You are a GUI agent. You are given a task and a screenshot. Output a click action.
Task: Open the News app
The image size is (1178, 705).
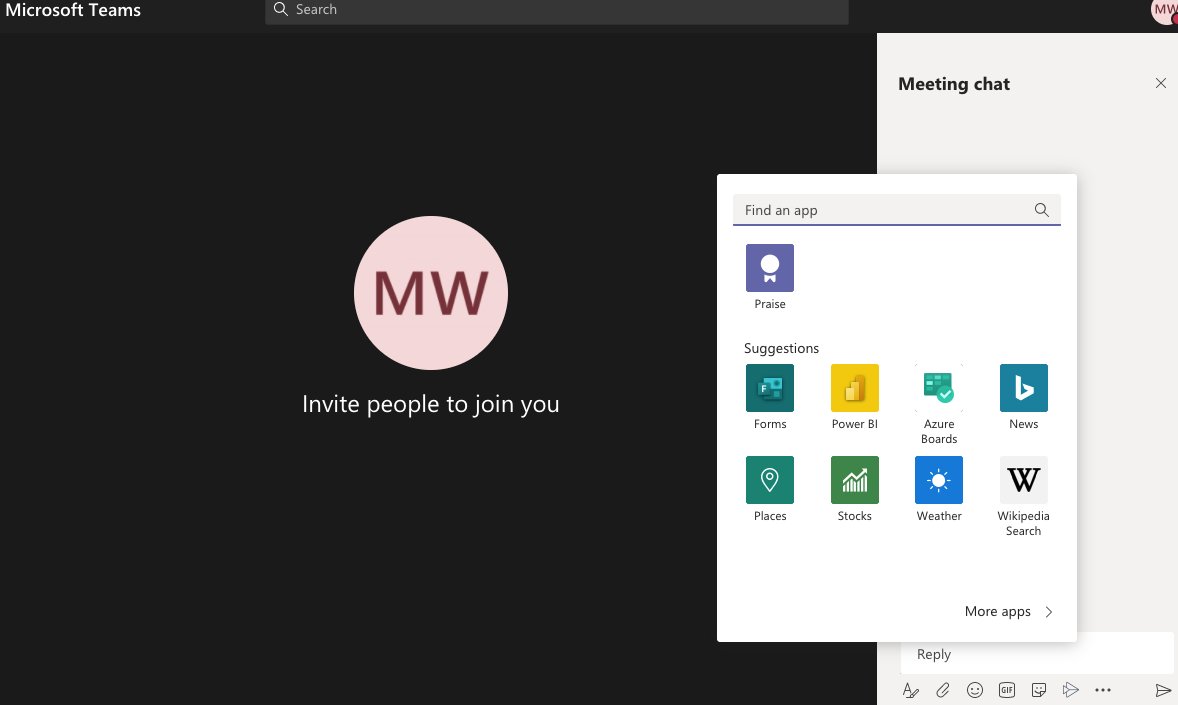[1023, 388]
